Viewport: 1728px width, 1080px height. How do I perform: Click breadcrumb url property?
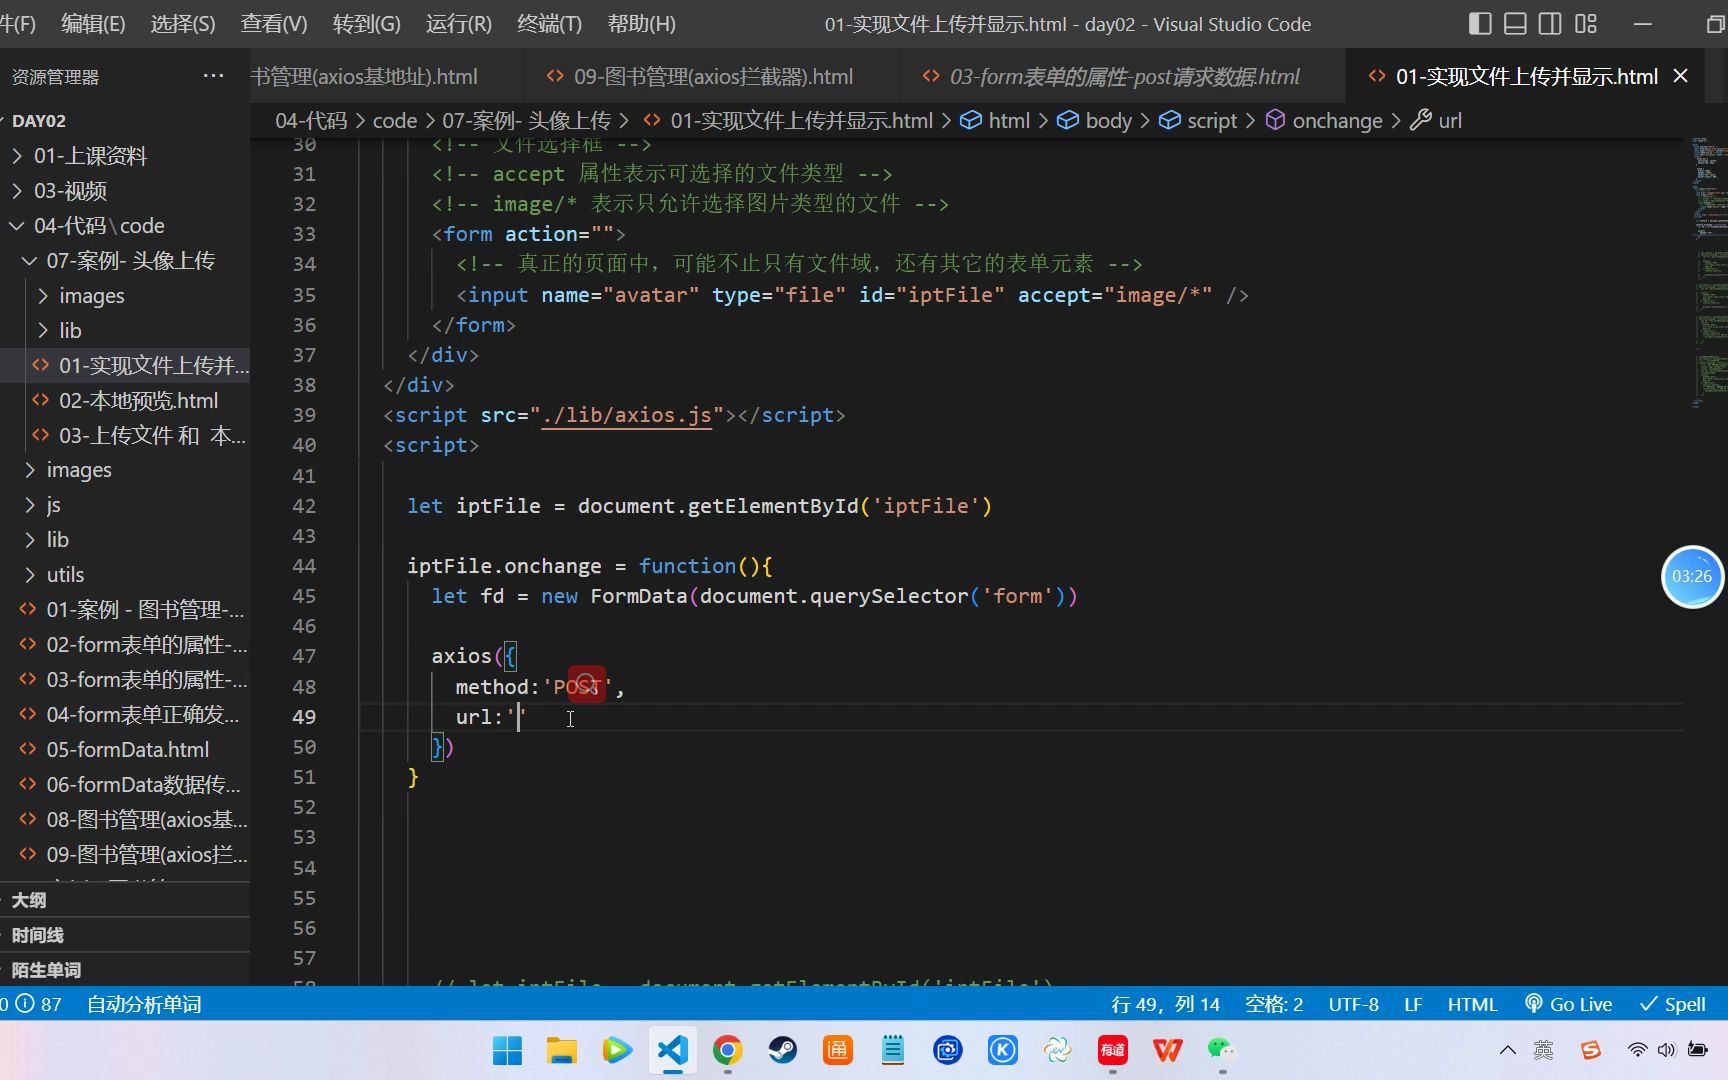tap(1436, 121)
